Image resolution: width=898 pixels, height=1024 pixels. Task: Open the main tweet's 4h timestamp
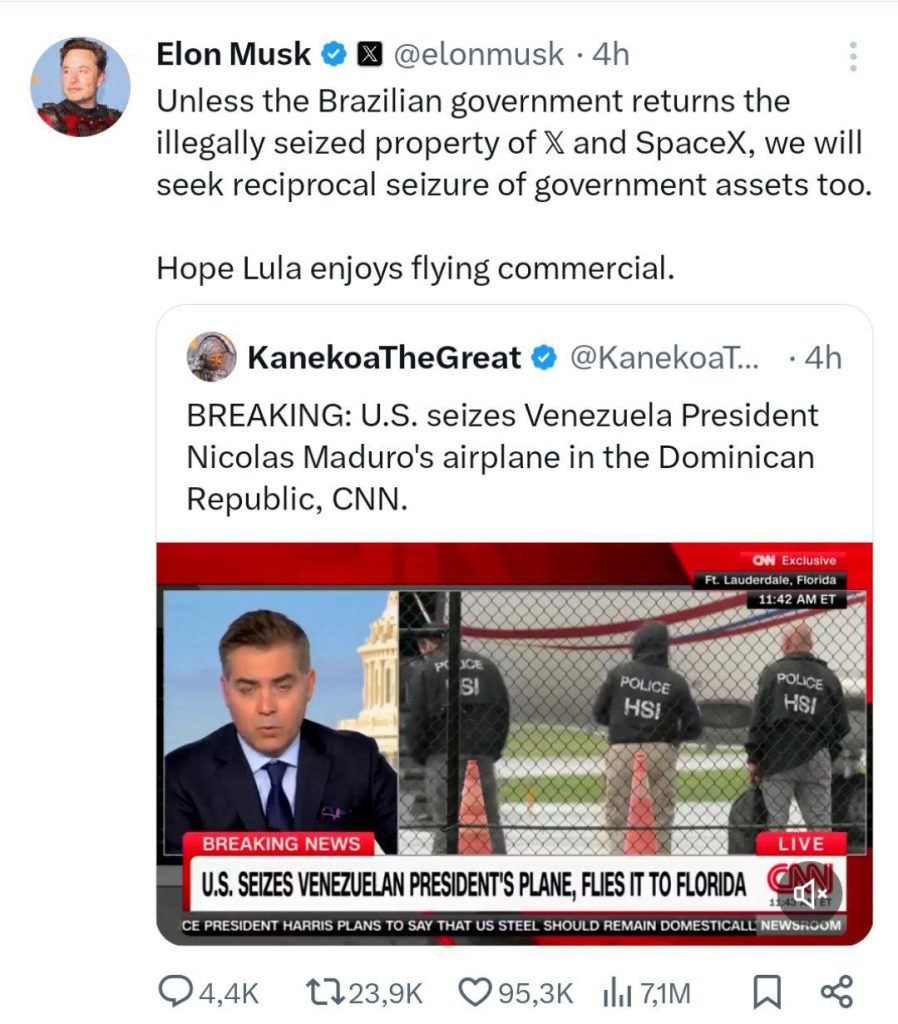611,55
